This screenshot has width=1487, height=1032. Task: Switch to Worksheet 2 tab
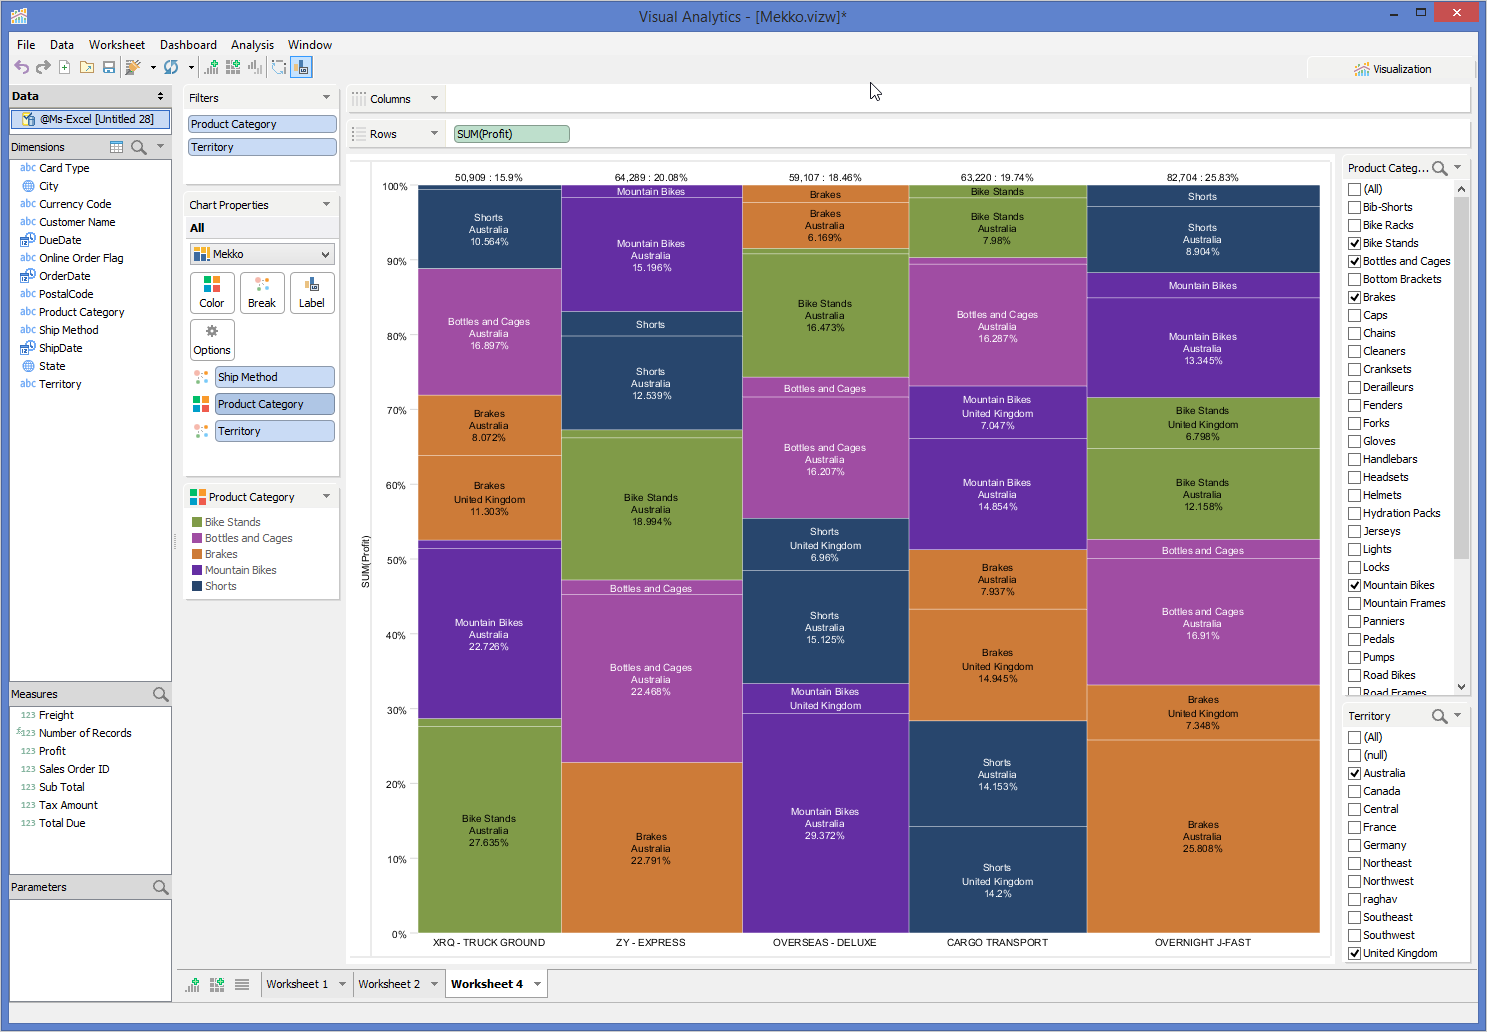pyautogui.click(x=389, y=984)
